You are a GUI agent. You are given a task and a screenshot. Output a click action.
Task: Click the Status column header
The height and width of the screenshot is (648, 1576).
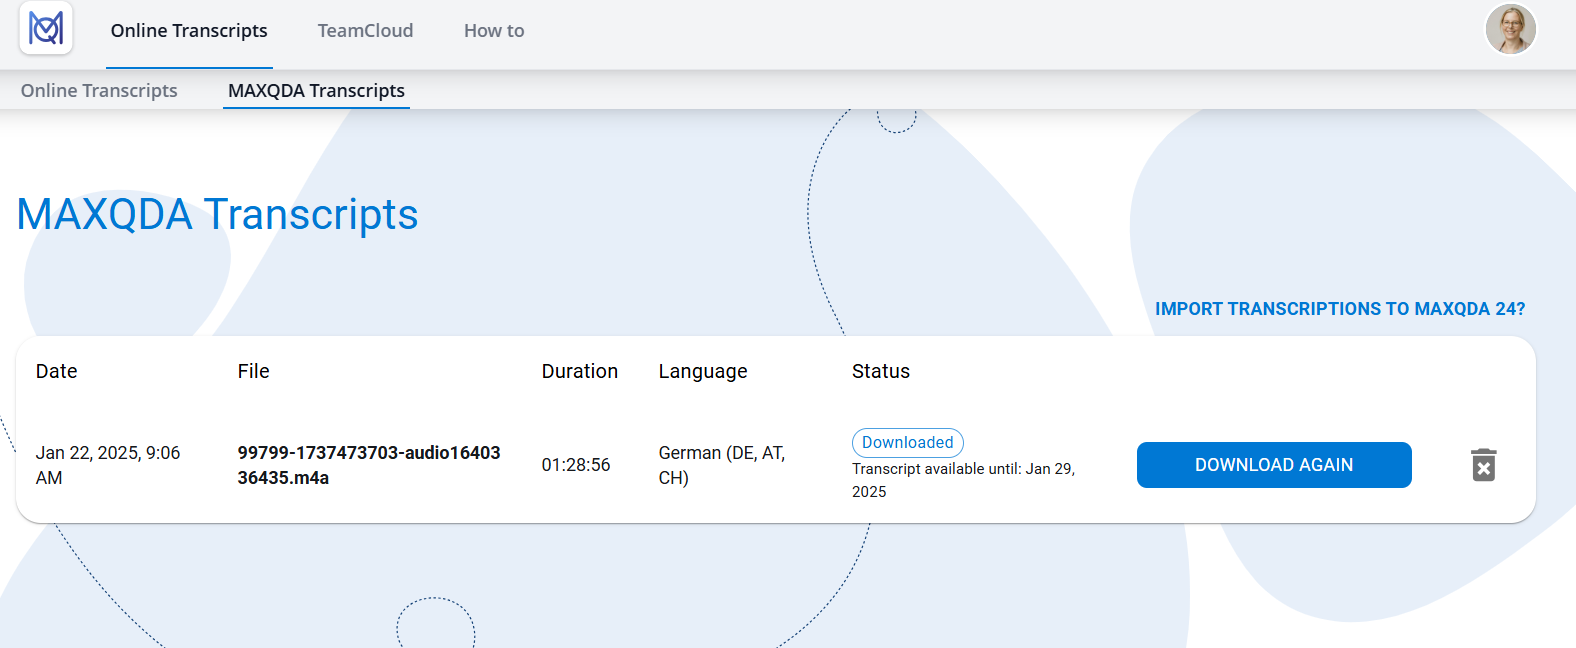click(880, 371)
